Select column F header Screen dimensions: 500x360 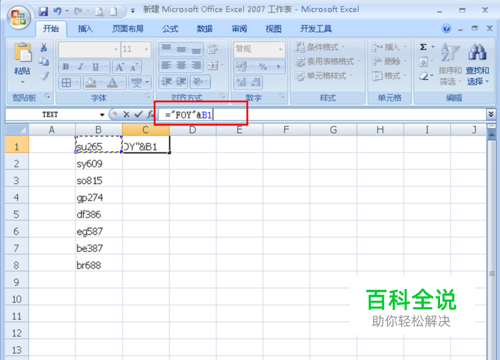click(x=286, y=129)
